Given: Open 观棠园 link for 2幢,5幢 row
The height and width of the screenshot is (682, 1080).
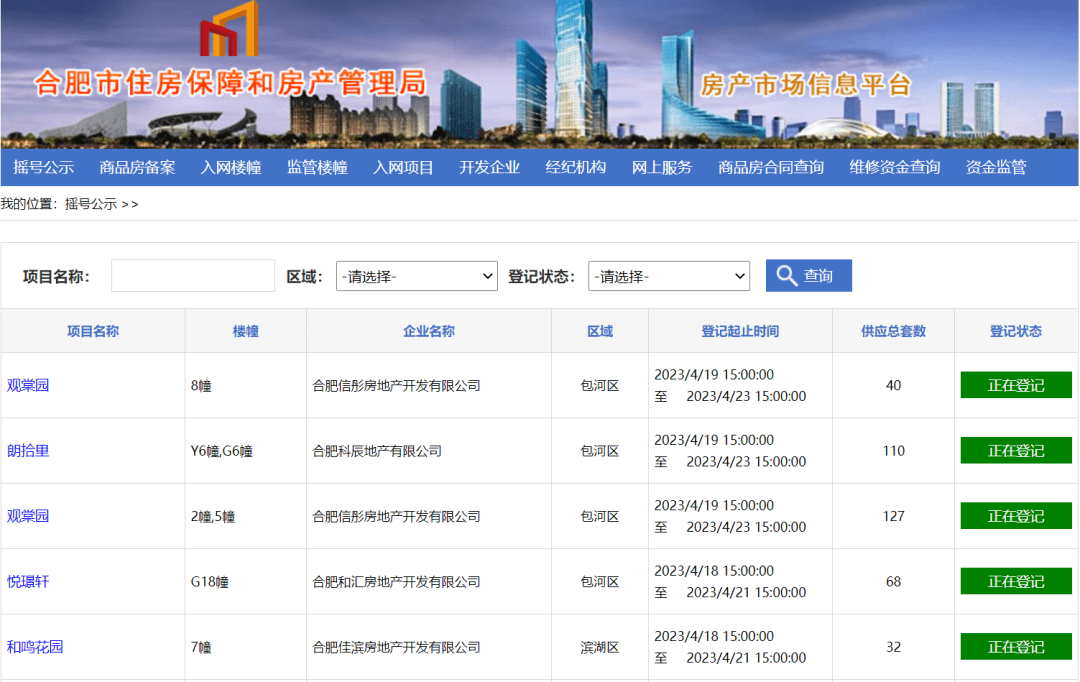Looking at the screenshot, I should point(28,516).
